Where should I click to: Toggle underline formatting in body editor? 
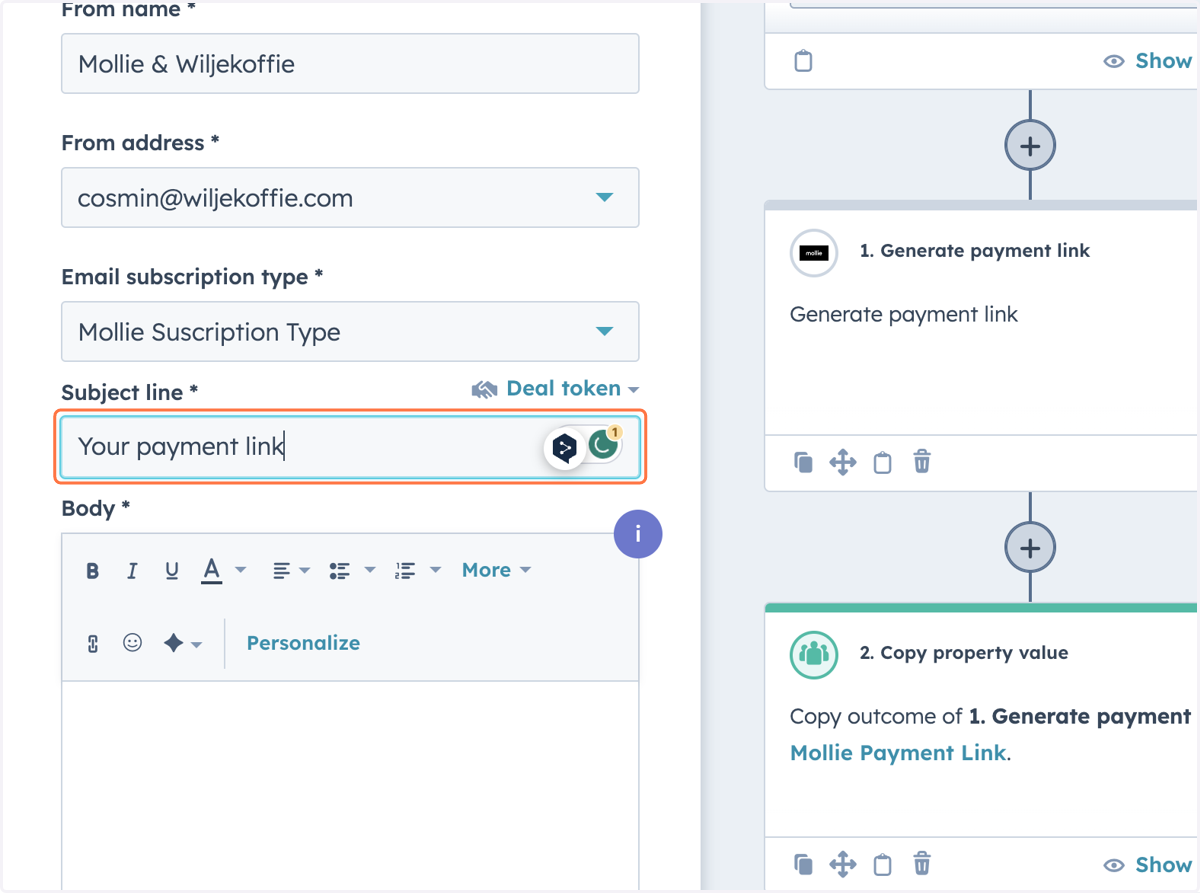tap(172, 571)
